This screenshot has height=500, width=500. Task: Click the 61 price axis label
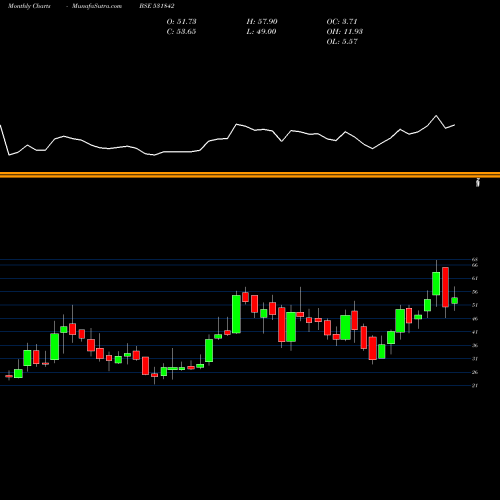(475, 278)
